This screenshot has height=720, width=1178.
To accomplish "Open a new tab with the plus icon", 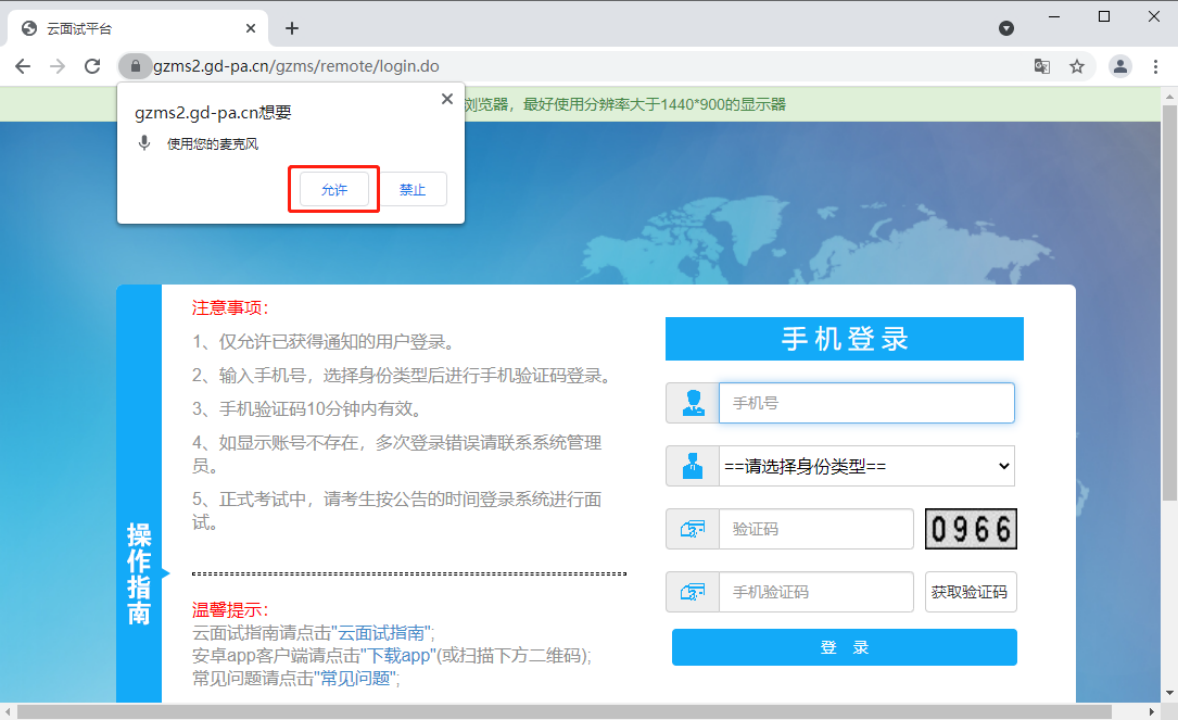I will point(291,29).
